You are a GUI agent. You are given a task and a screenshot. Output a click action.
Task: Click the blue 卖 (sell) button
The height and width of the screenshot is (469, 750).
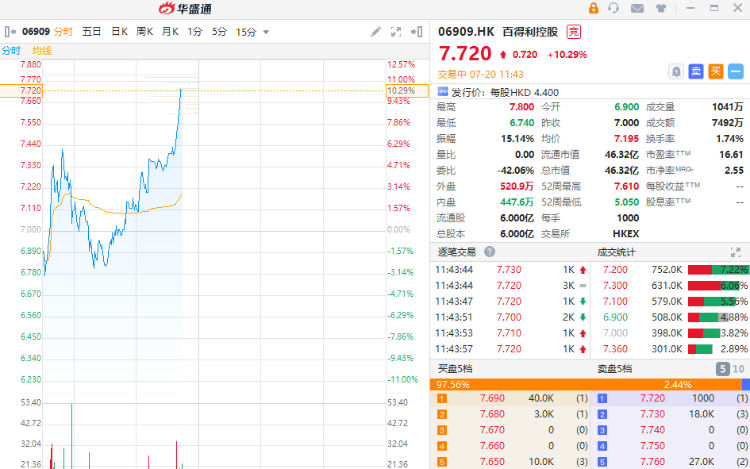(x=696, y=72)
